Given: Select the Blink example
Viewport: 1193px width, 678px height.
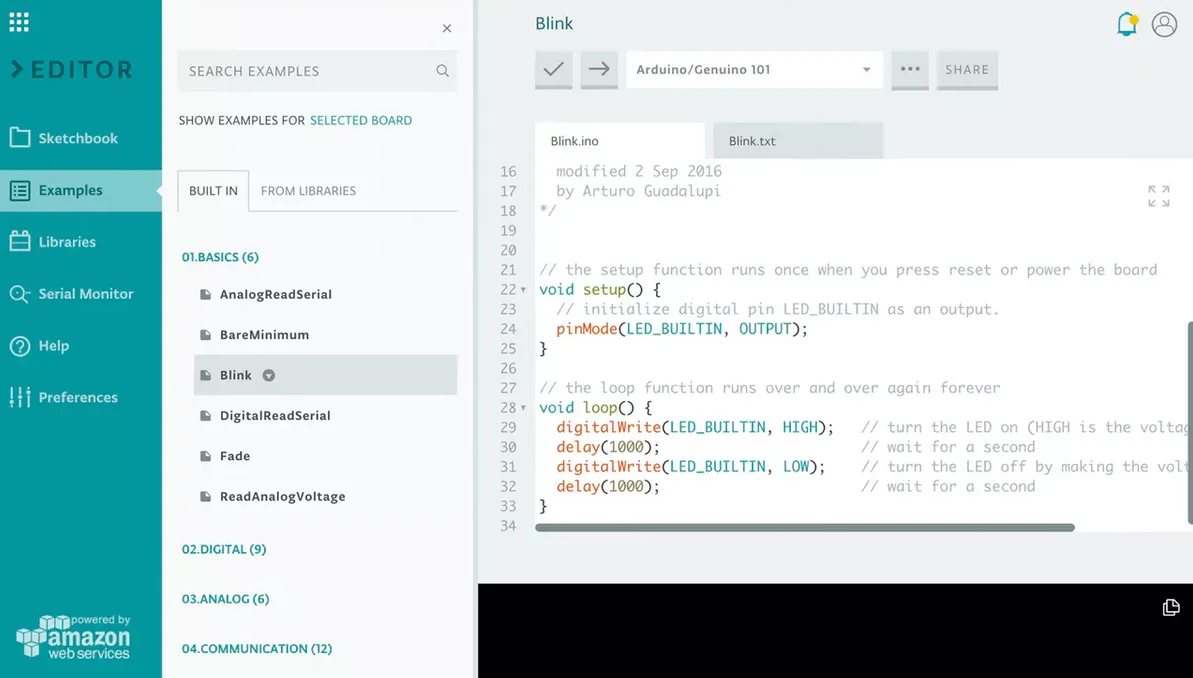Looking at the screenshot, I should [x=326, y=375].
